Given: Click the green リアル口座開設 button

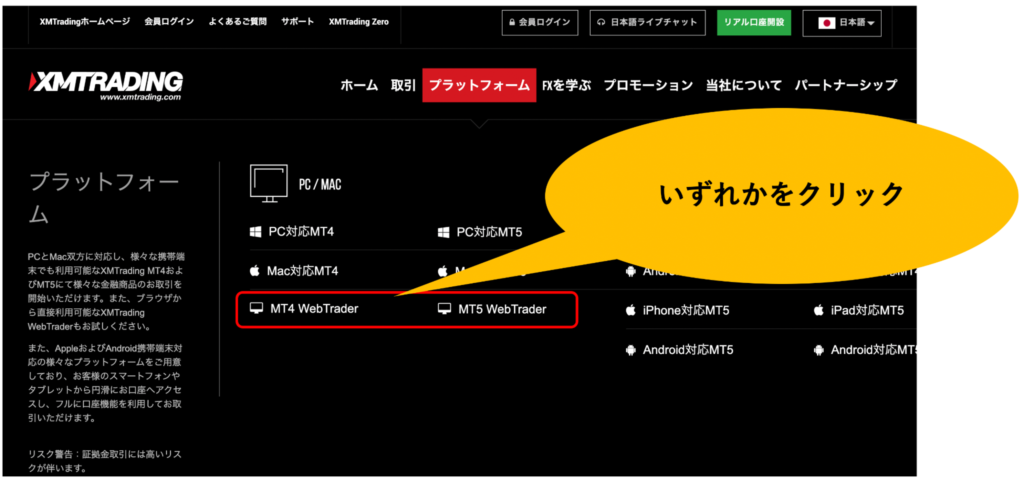Looking at the screenshot, I should click(754, 23).
